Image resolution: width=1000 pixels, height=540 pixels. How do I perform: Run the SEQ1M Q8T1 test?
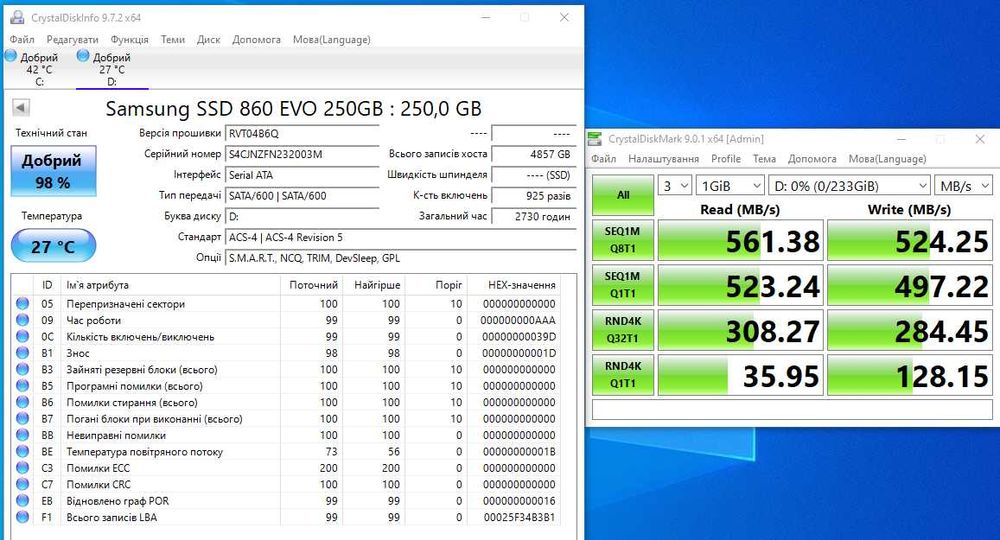pyautogui.click(x=623, y=240)
